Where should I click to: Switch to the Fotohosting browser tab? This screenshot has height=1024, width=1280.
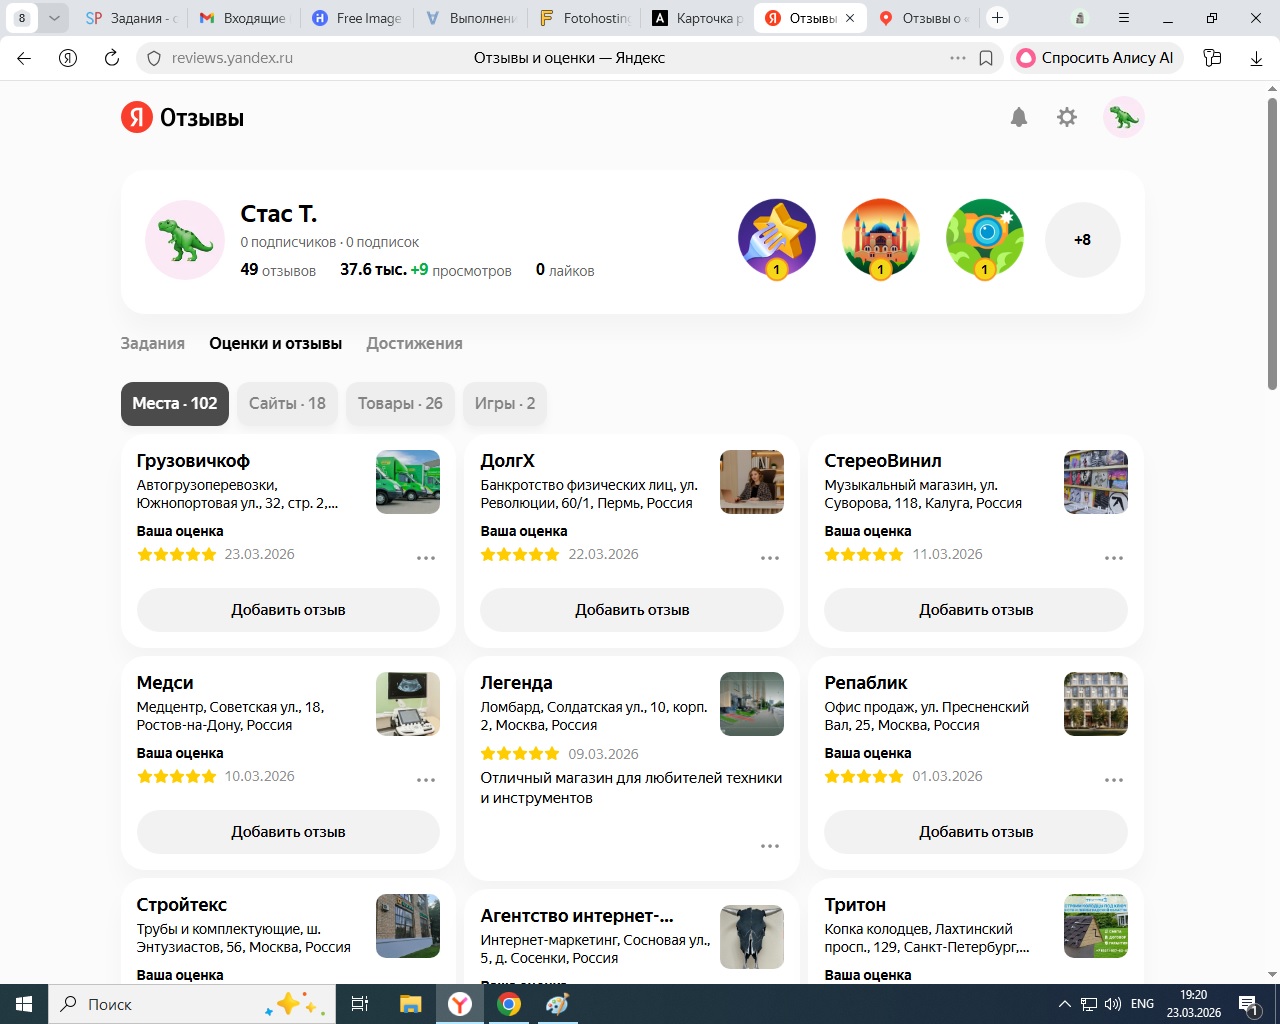point(585,18)
